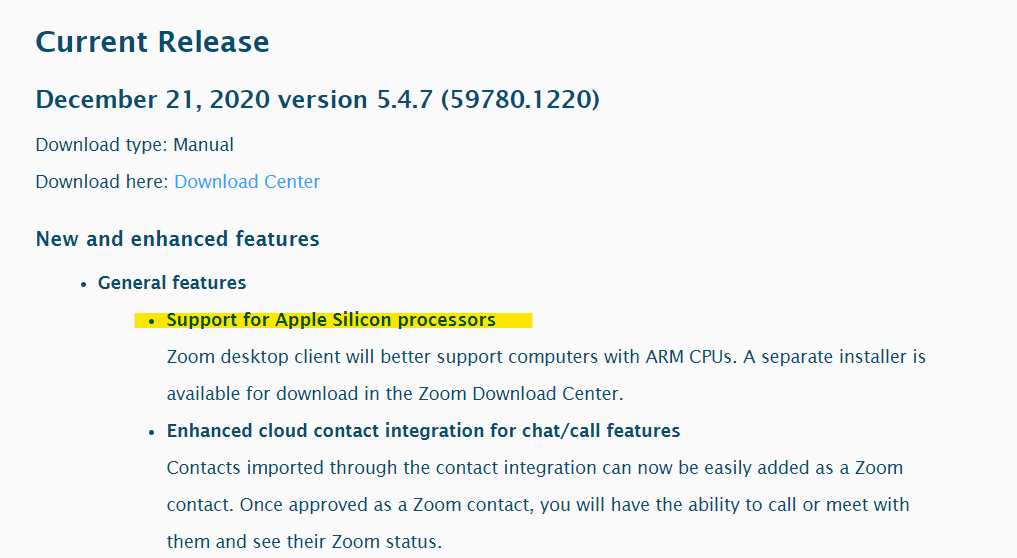Click the General features list item text
The height and width of the screenshot is (558, 1017).
172,283
